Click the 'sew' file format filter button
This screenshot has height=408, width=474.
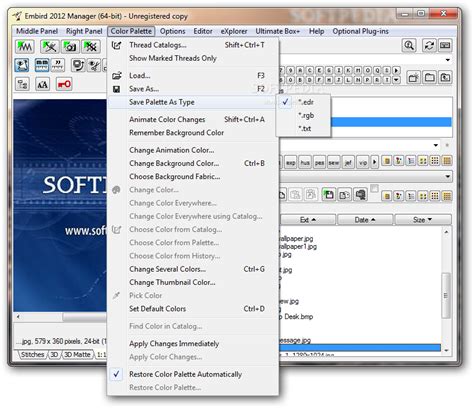(x=334, y=162)
